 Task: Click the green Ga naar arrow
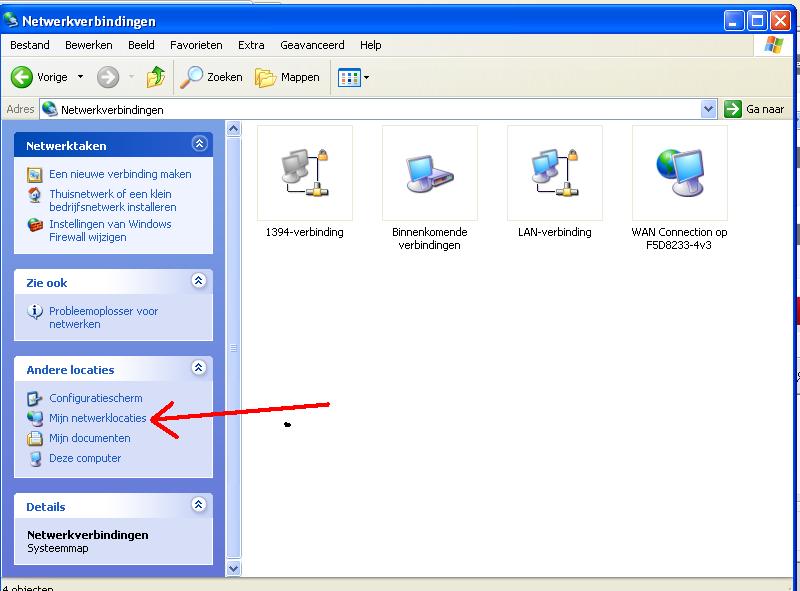pos(733,109)
